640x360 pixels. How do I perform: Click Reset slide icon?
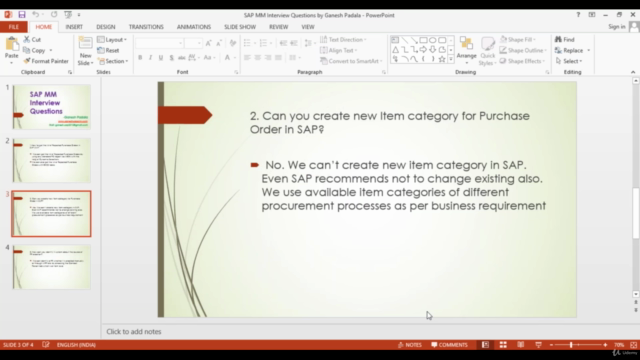click(101, 50)
